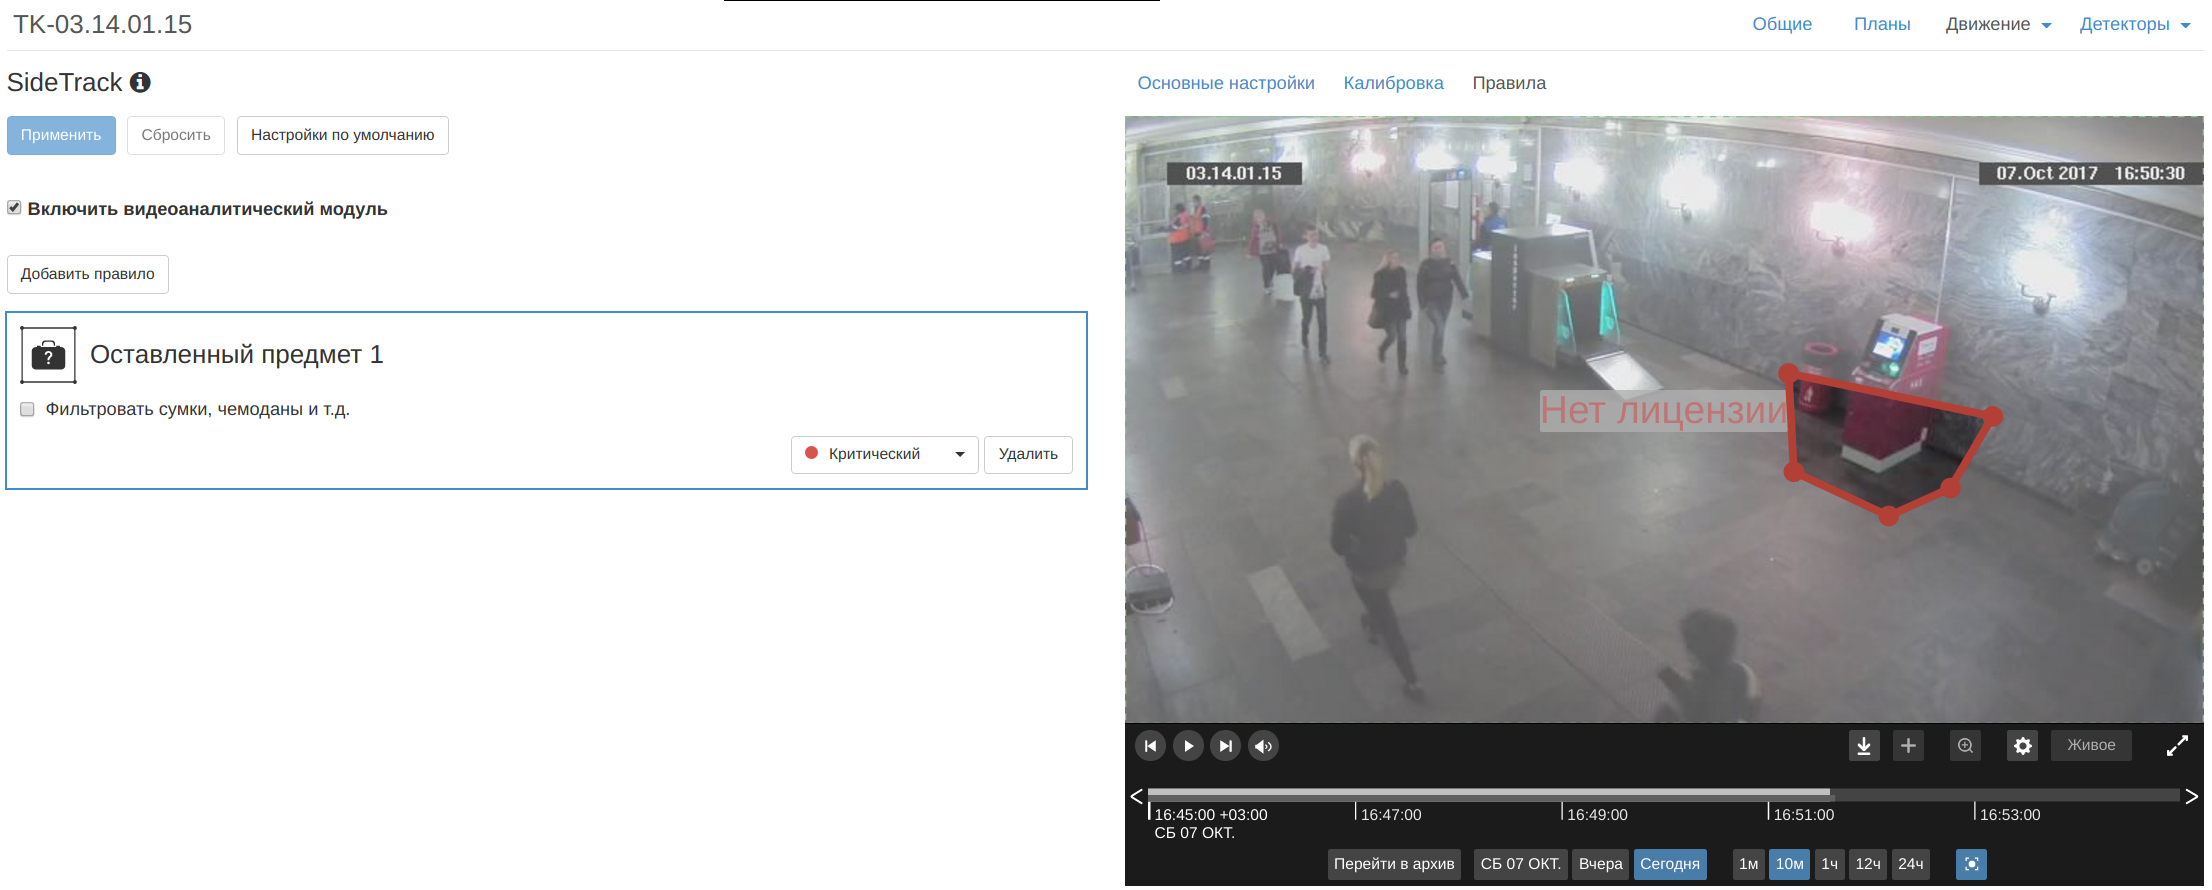Image resolution: width=2212 pixels, height=890 pixels.
Task: Click the camera title TK-03.14.01.15
Action: [102, 24]
